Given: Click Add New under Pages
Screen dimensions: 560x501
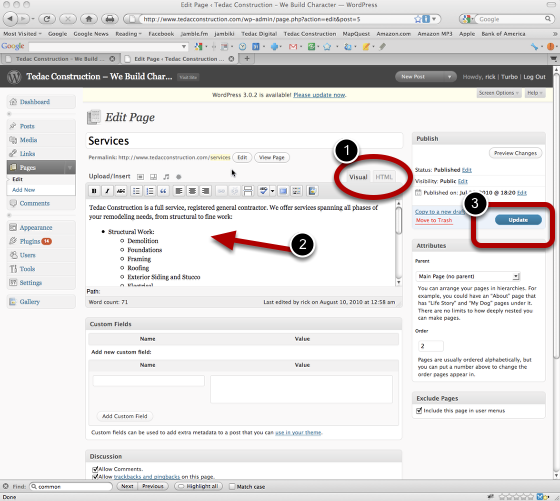Looking at the screenshot, I should (x=24, y=190).
